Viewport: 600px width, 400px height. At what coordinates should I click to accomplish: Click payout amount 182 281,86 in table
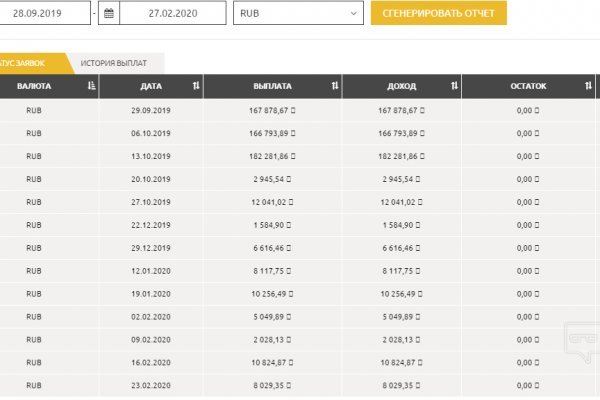click(272, 155)
